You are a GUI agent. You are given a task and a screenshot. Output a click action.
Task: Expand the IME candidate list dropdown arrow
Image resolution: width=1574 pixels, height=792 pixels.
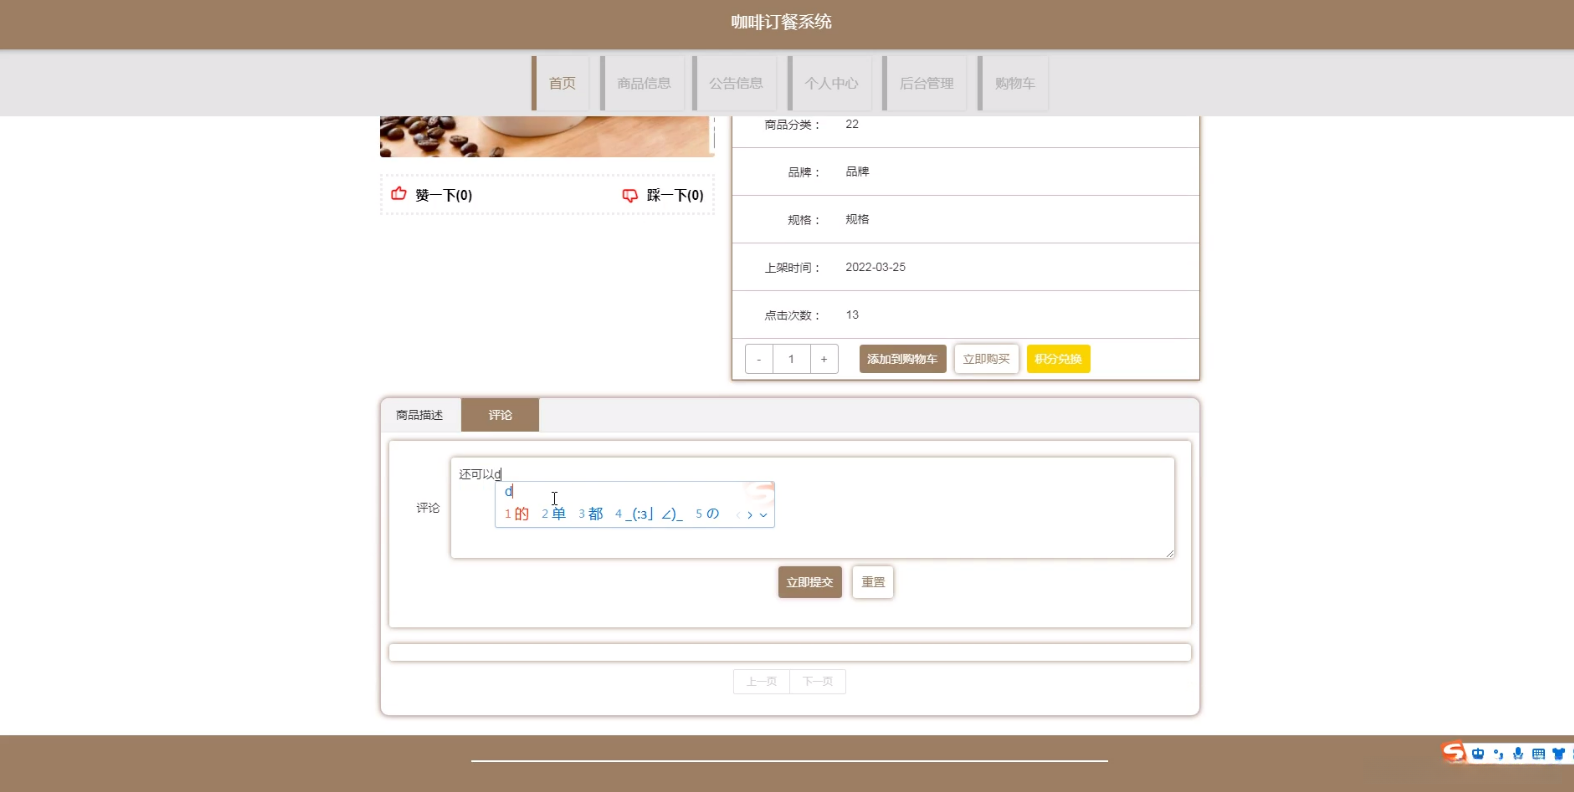coord(764,515)
